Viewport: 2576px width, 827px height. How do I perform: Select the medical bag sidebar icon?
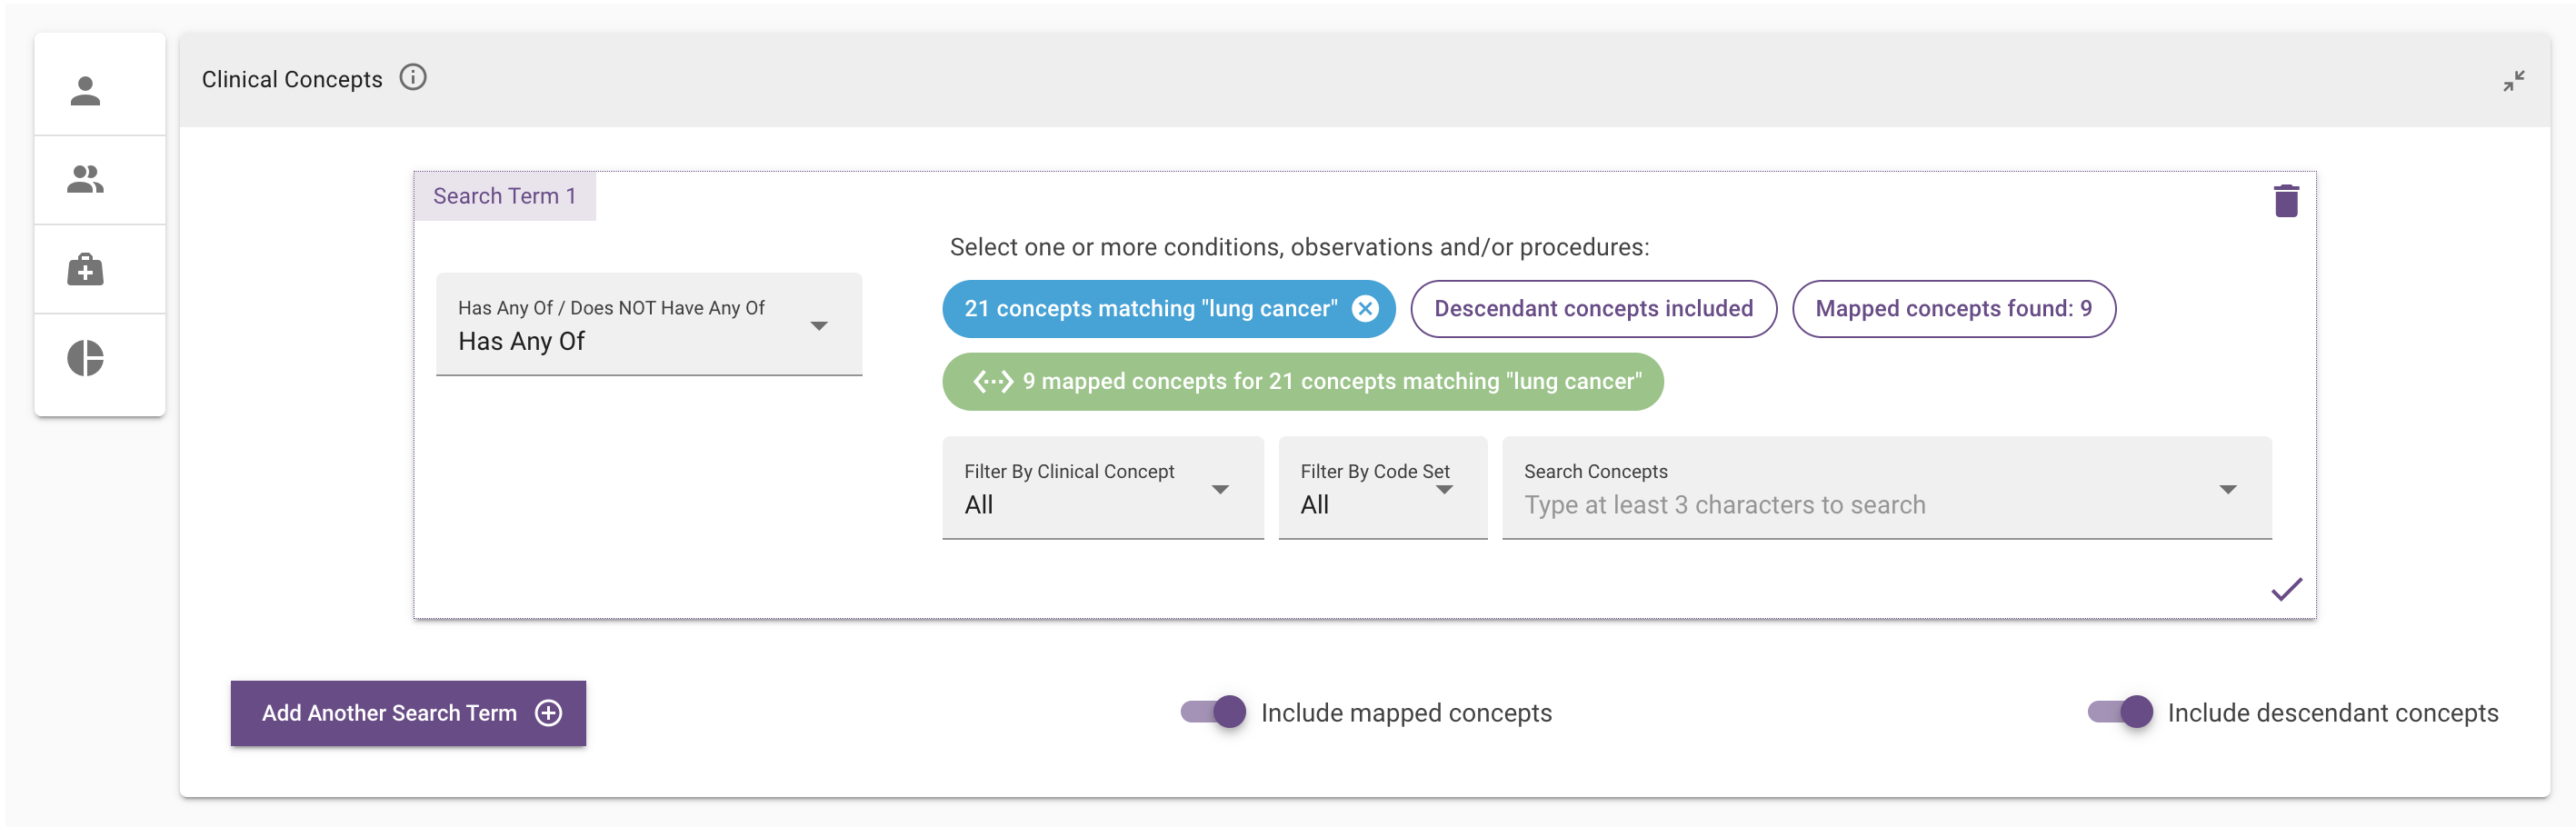[x=86, y=269]
